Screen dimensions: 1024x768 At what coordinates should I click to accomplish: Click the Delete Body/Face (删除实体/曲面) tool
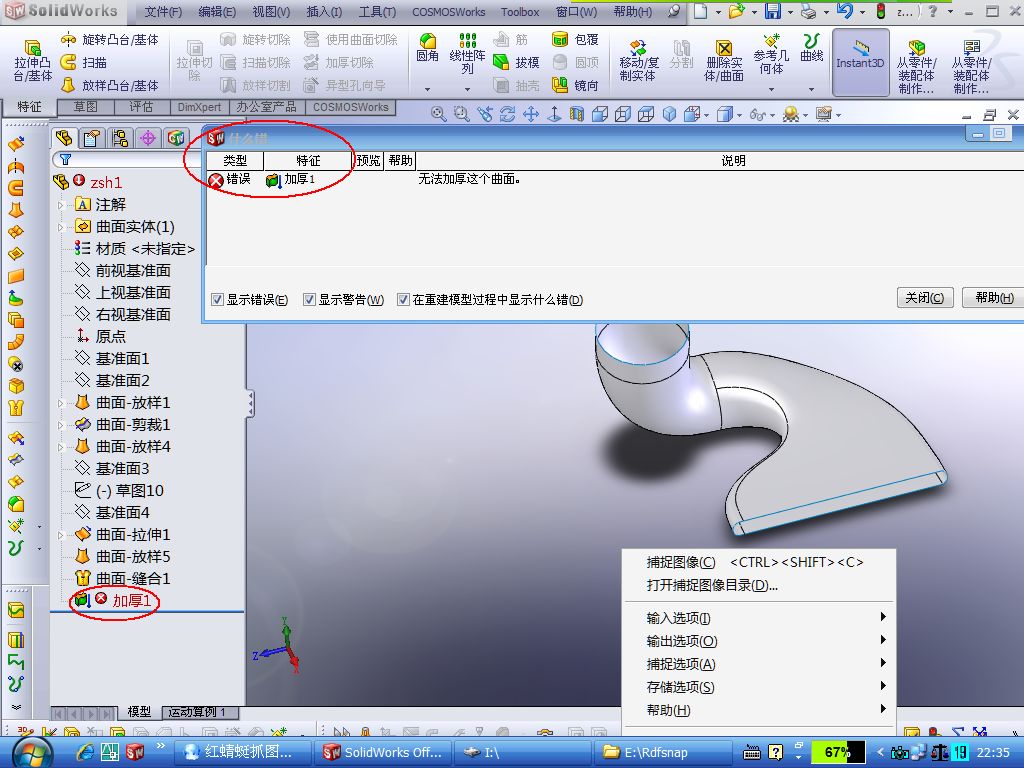tap(724, 61)
